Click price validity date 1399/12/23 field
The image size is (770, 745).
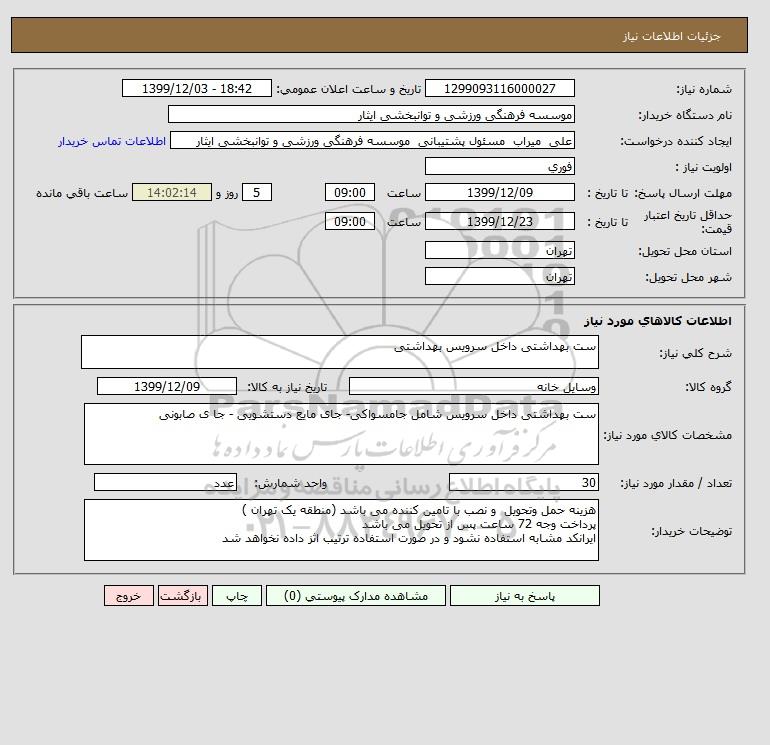tap(499, 221)
